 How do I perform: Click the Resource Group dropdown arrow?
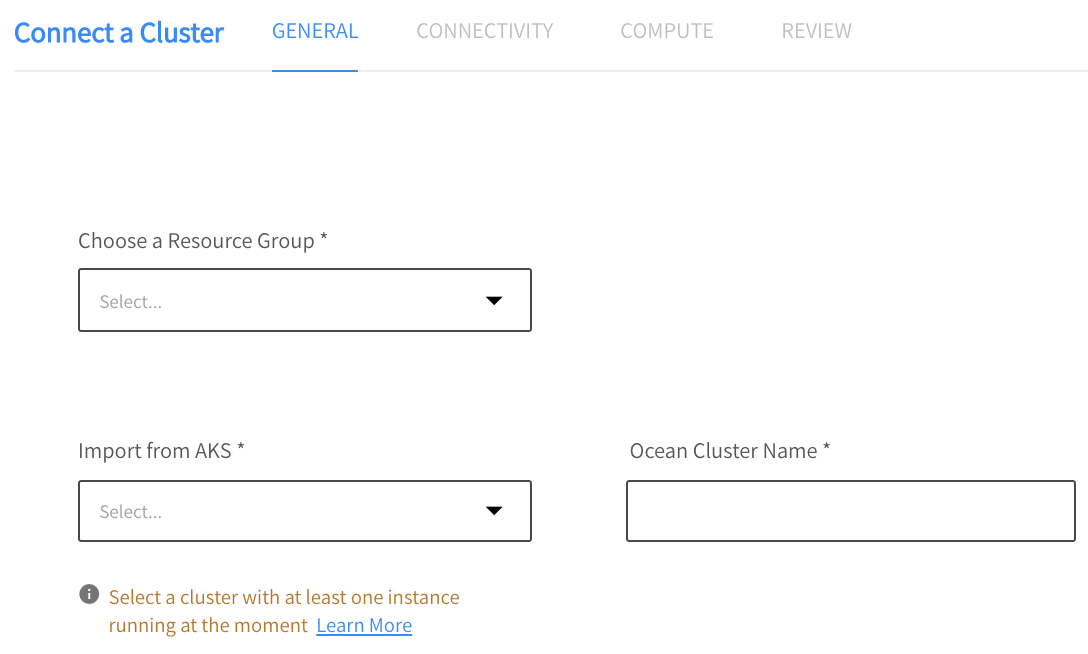(493, 301)
